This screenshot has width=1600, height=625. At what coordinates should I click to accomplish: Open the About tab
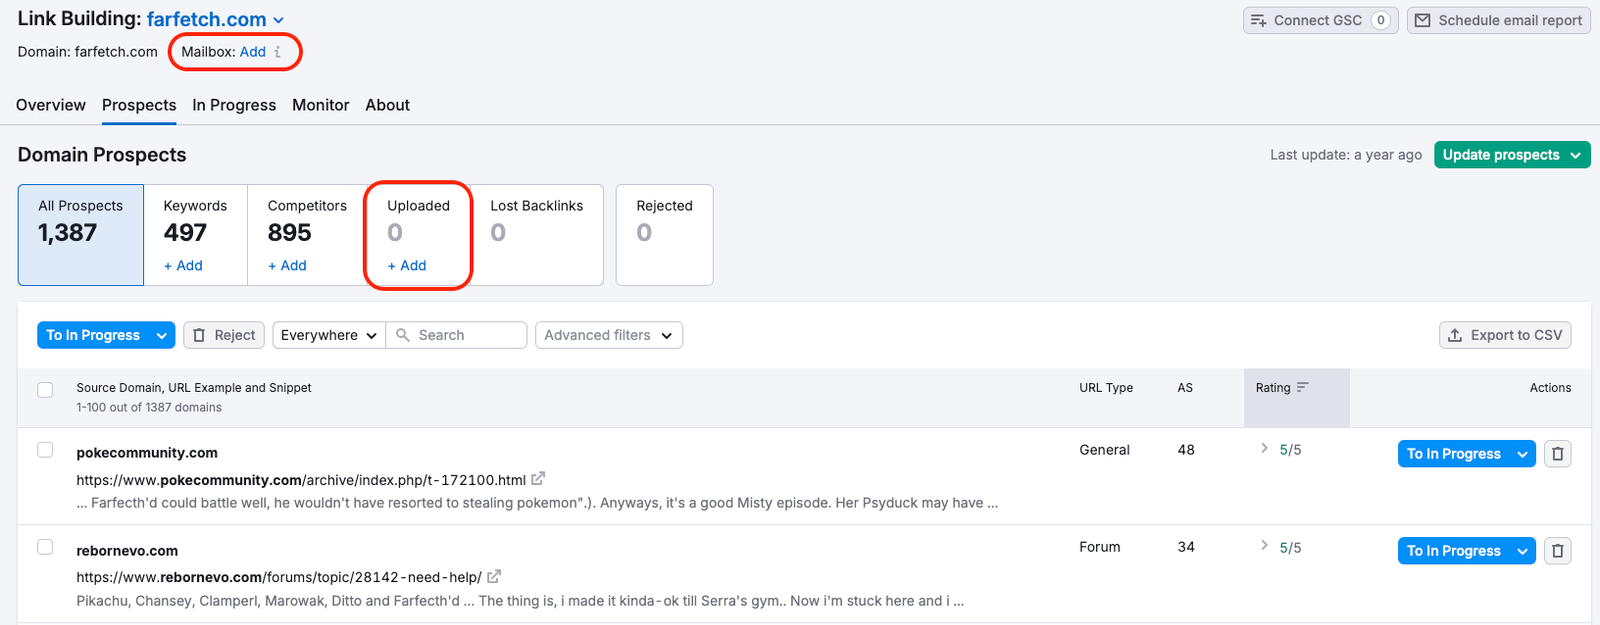click(387, 105)
